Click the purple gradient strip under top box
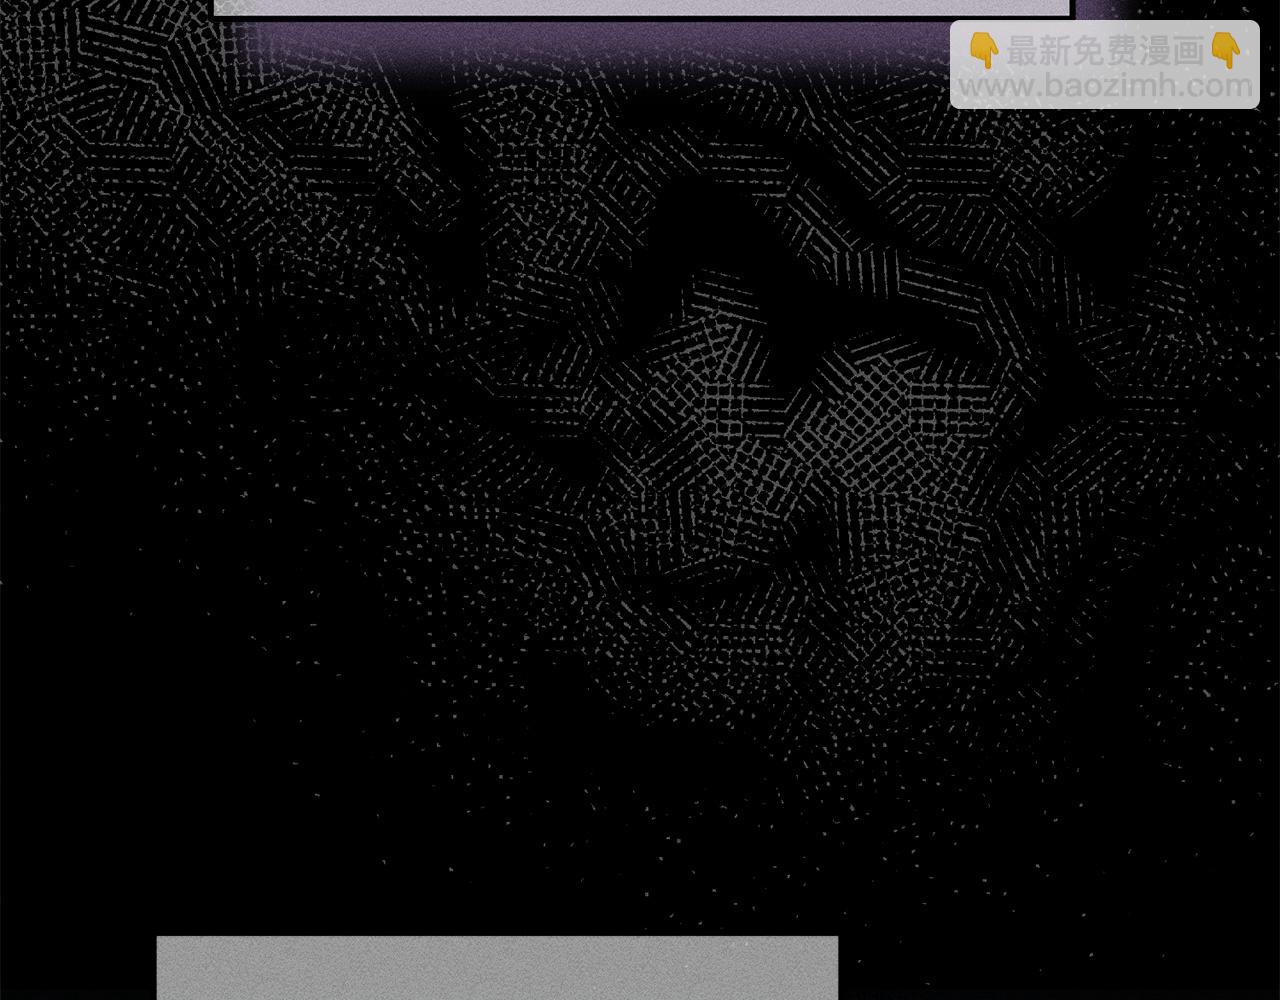The width and height of the screenshot is (1280, 1000). pos(600,45)
